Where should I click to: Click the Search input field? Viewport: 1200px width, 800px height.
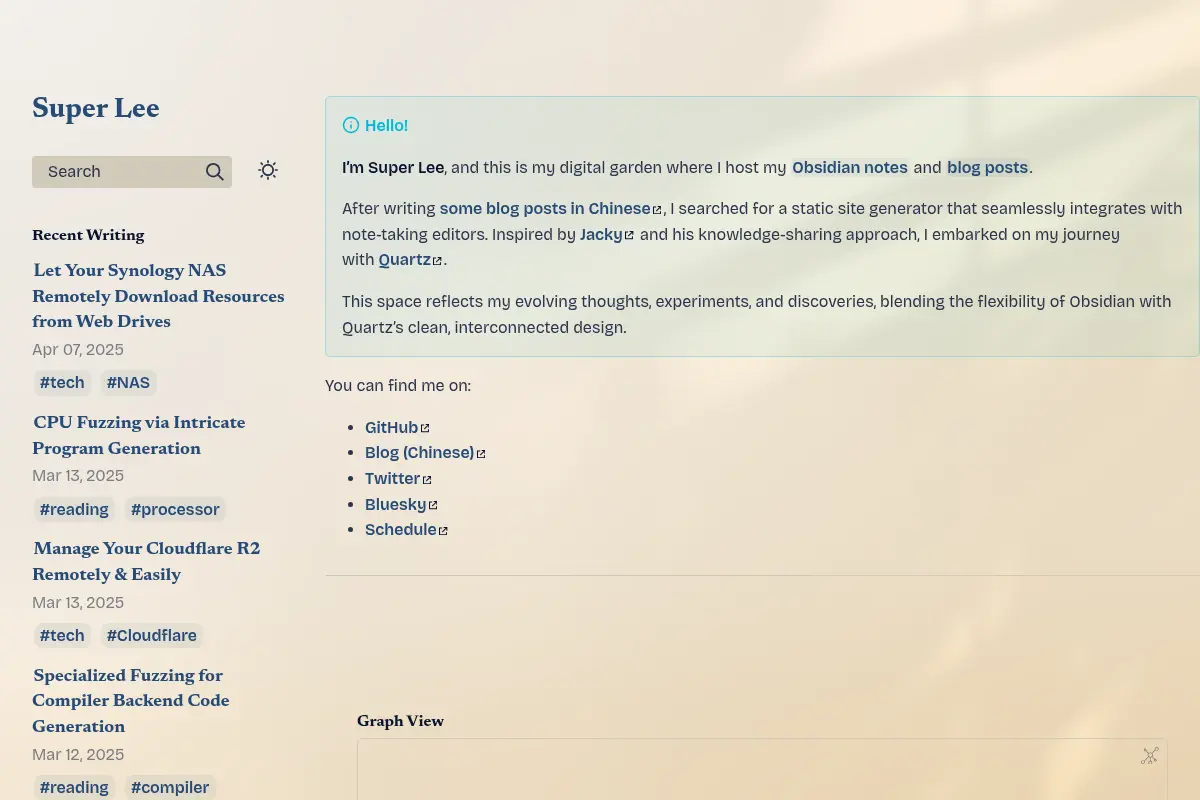(132, 172)
